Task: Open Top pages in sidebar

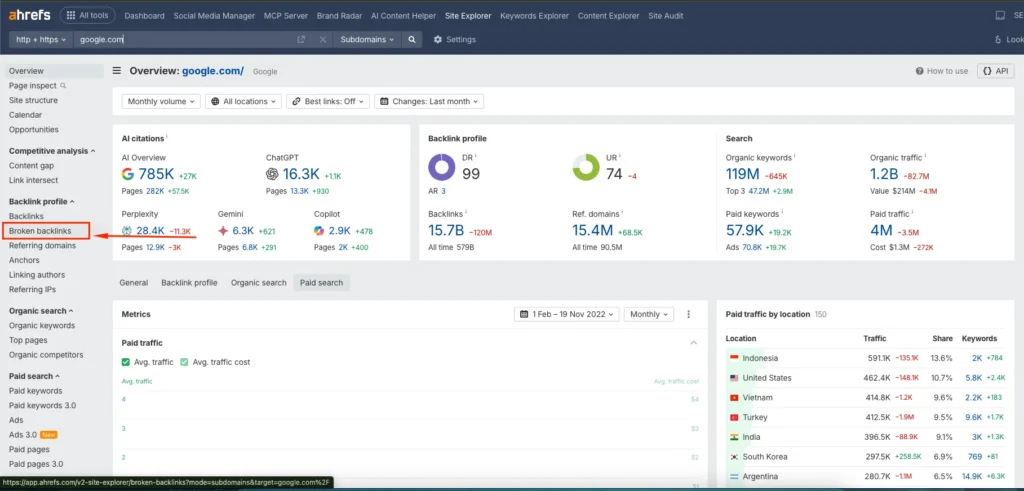Action: [28, 340]
